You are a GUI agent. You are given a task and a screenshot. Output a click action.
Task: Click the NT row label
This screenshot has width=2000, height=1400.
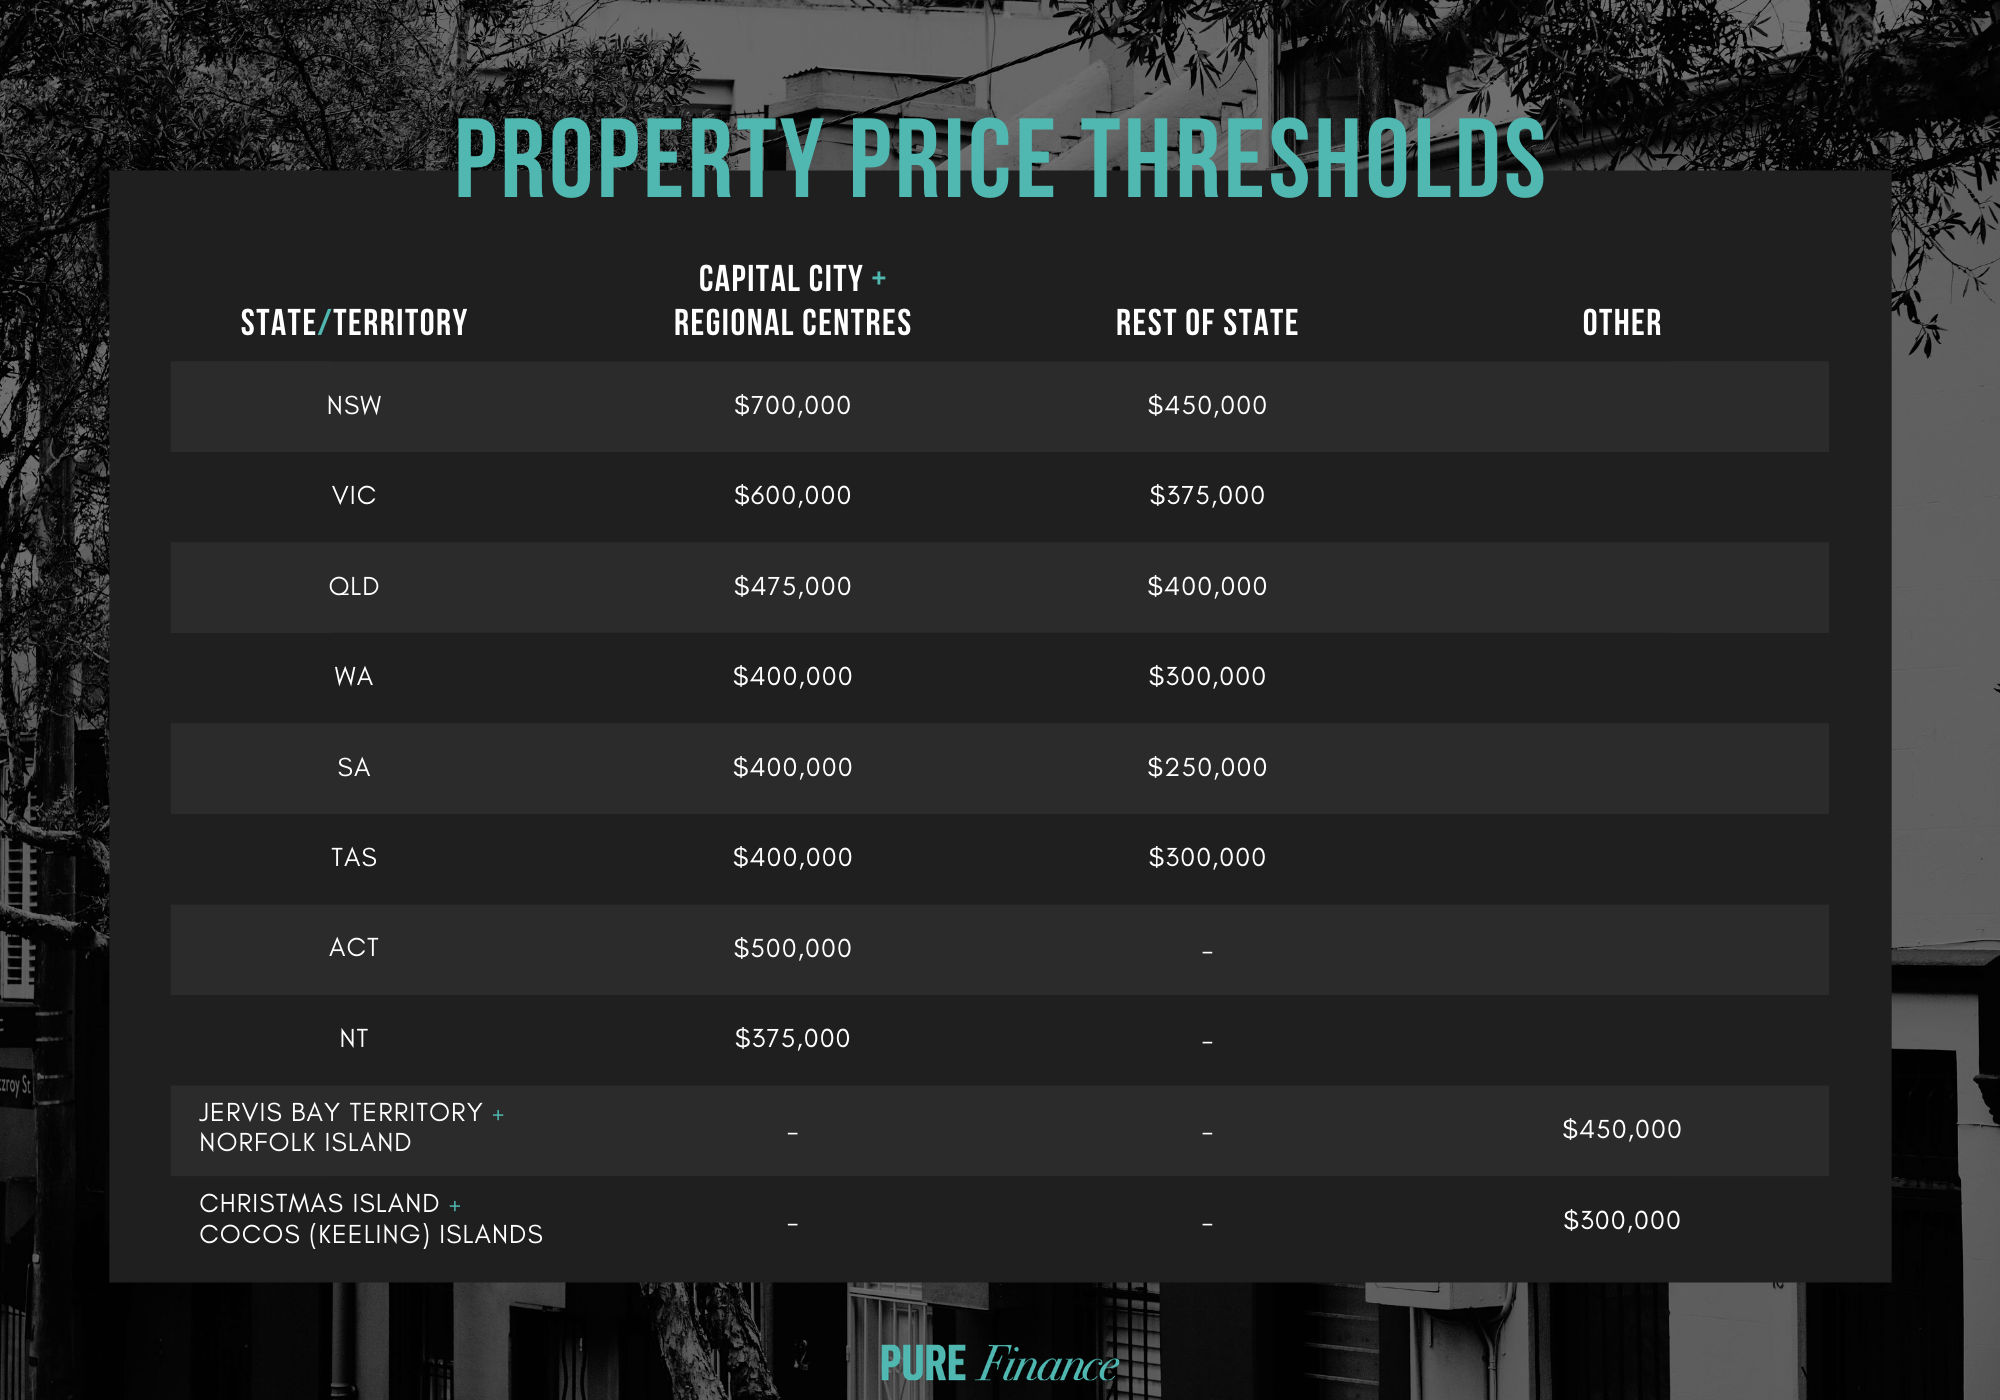click(354, 1039)
